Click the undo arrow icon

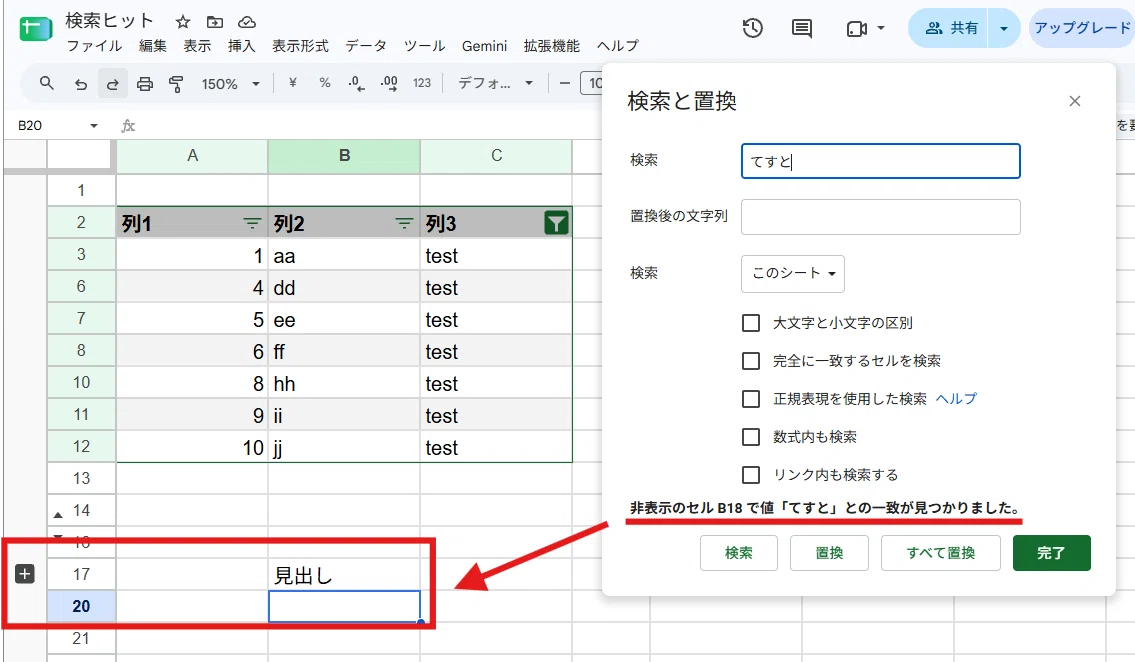(80, 84)
